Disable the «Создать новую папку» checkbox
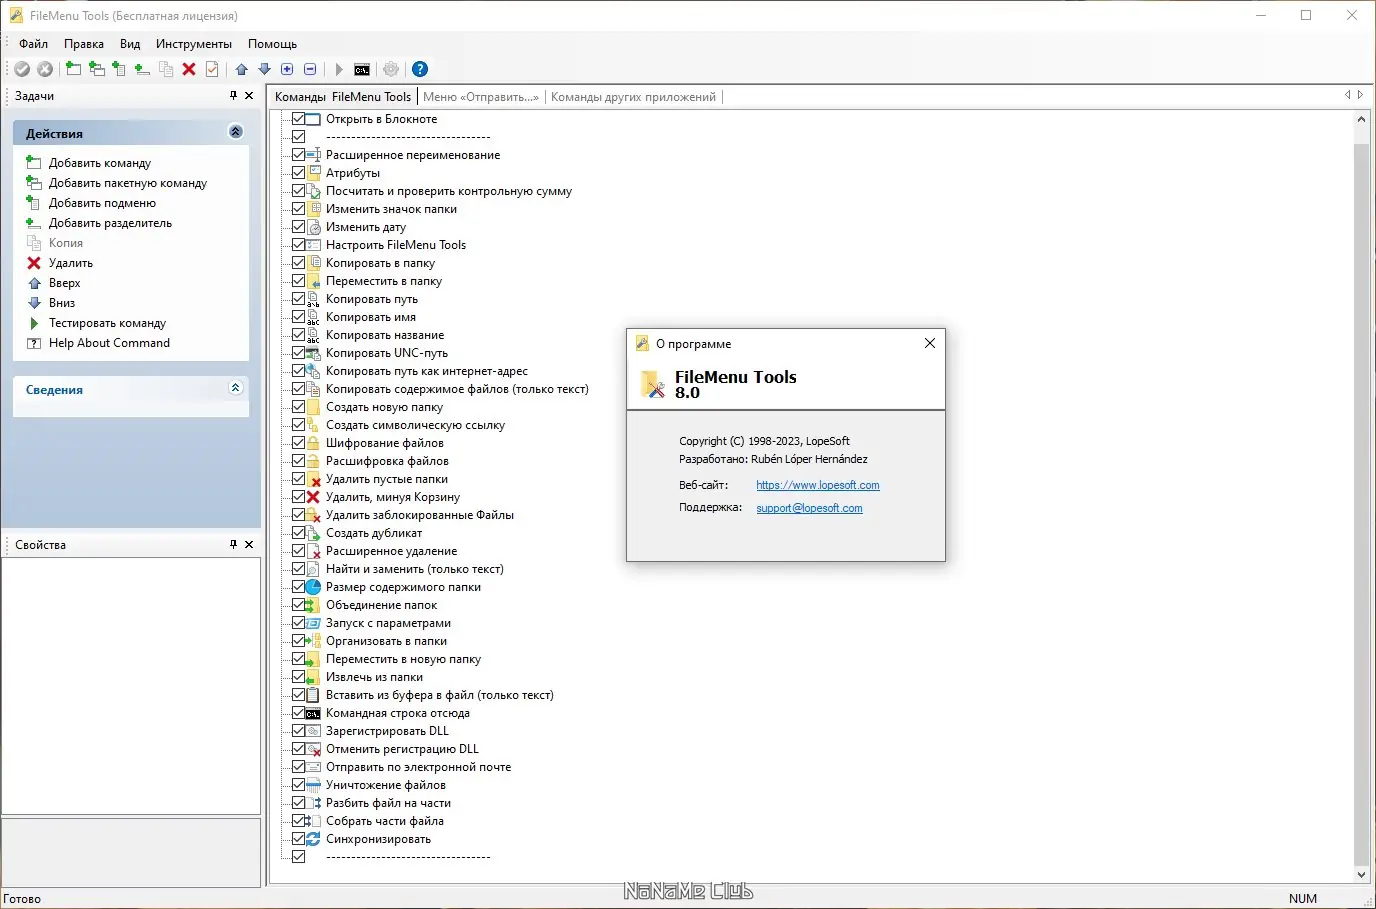This screenshot has width=1376, height=909. pyautogui.click(x=298, y=407)
